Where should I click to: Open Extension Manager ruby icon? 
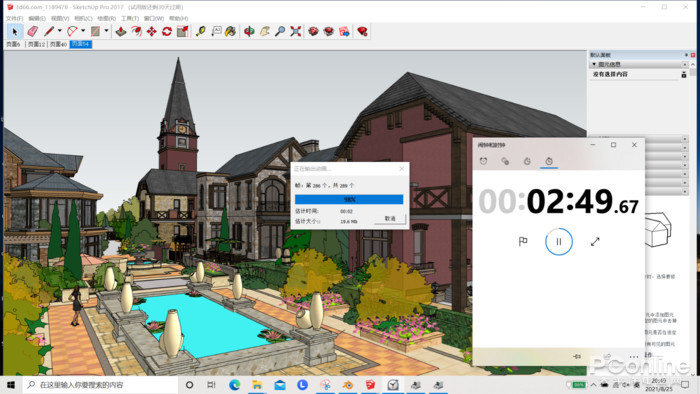click(362, 31)
